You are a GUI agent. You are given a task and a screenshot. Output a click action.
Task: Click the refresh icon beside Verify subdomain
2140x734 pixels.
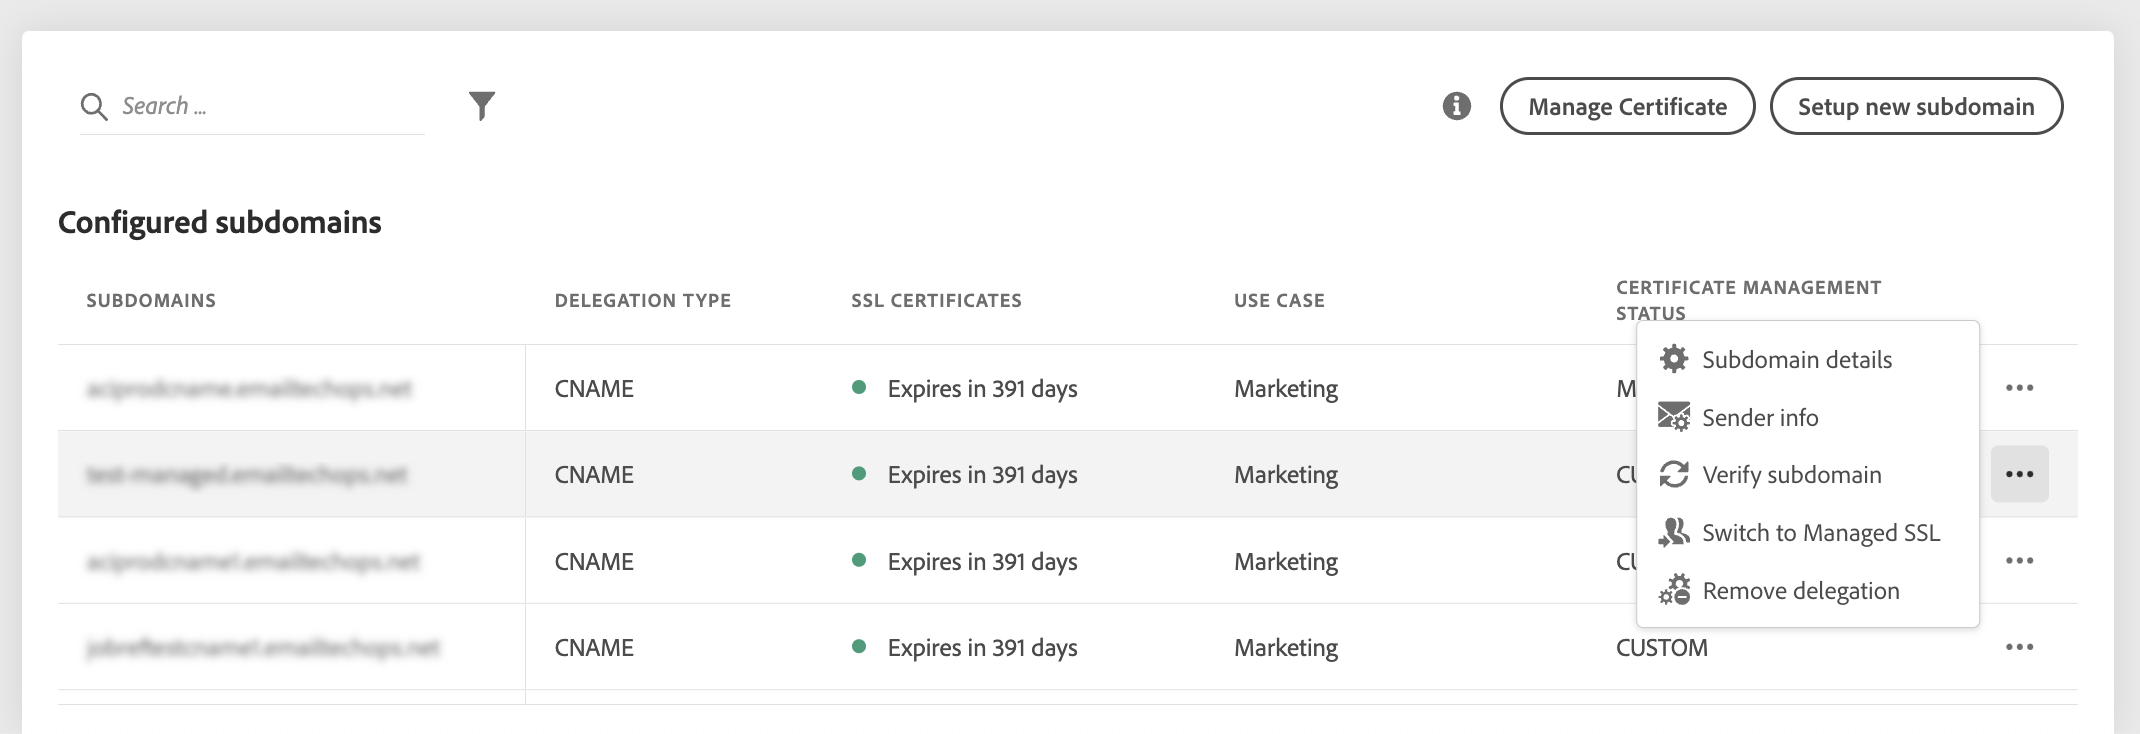click(1674, 474)
